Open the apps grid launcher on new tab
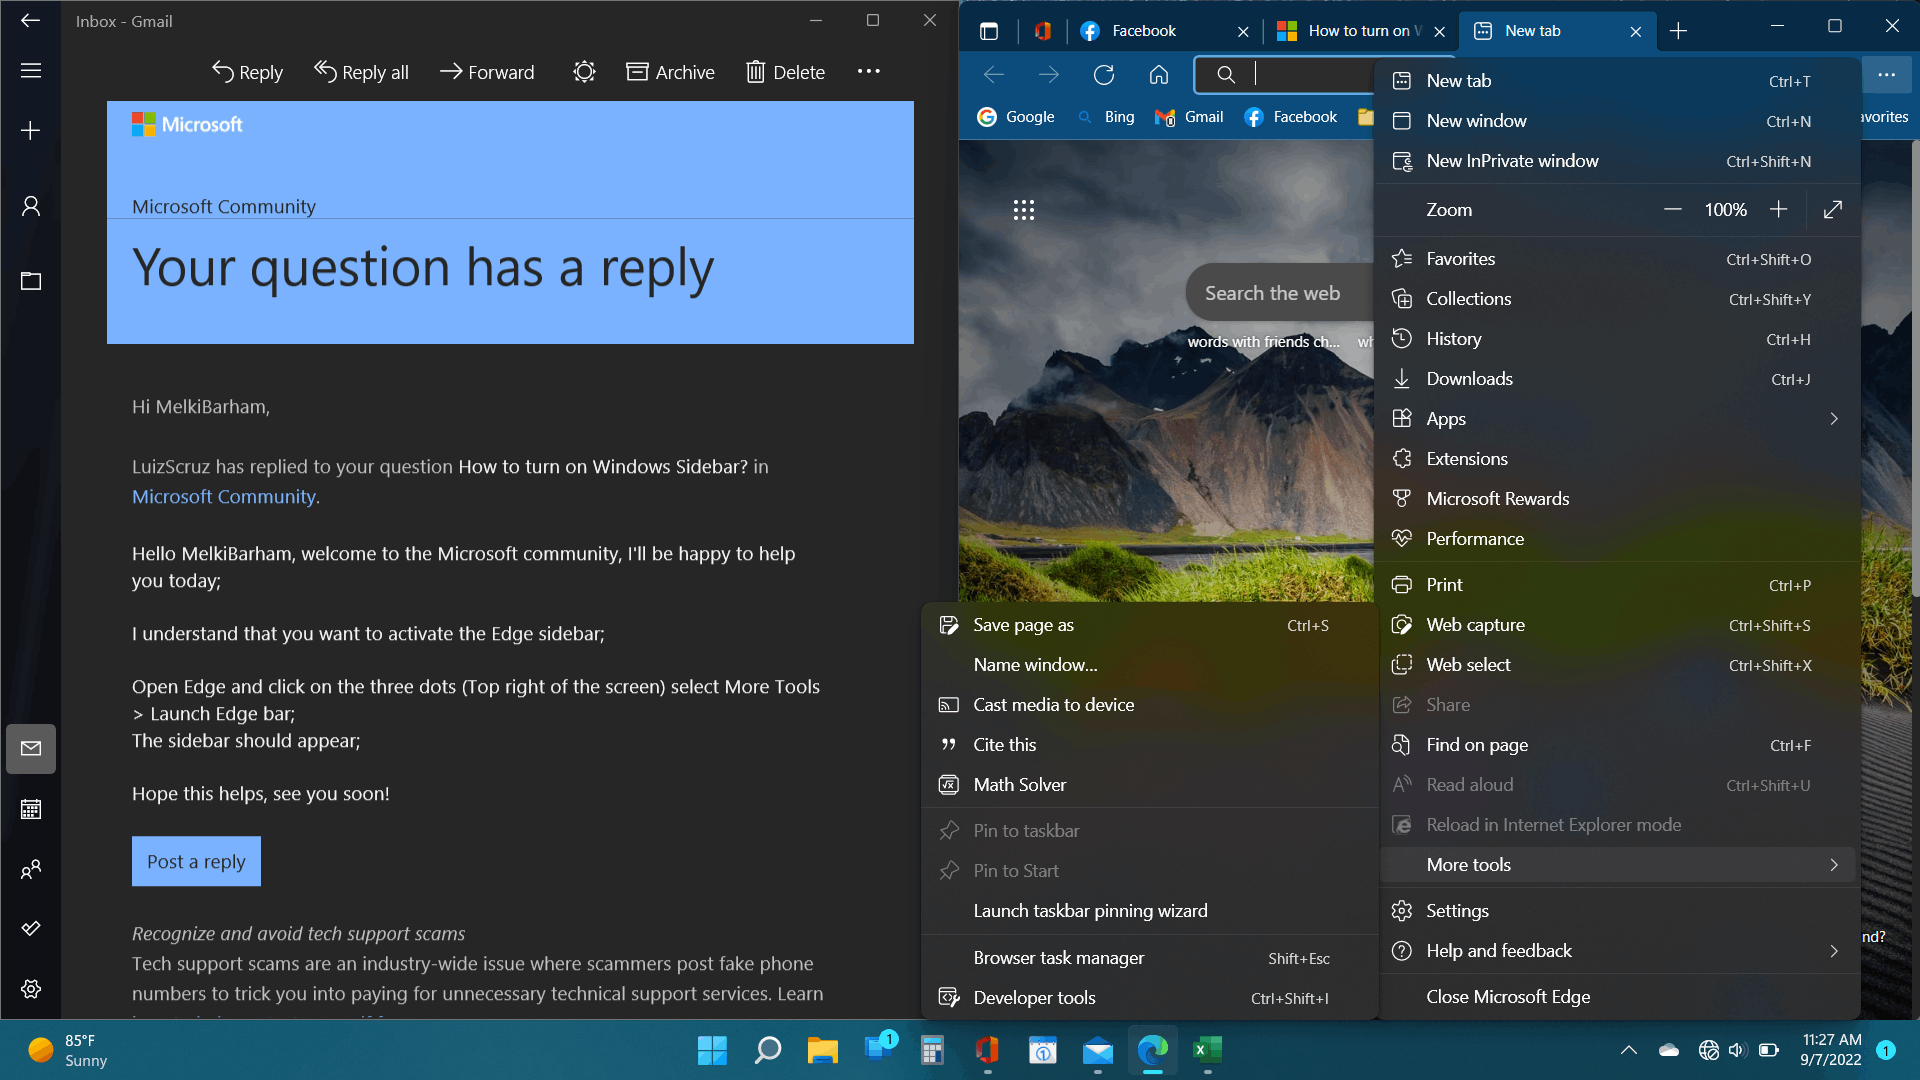1920x1080 pixels. point(1023,210)
